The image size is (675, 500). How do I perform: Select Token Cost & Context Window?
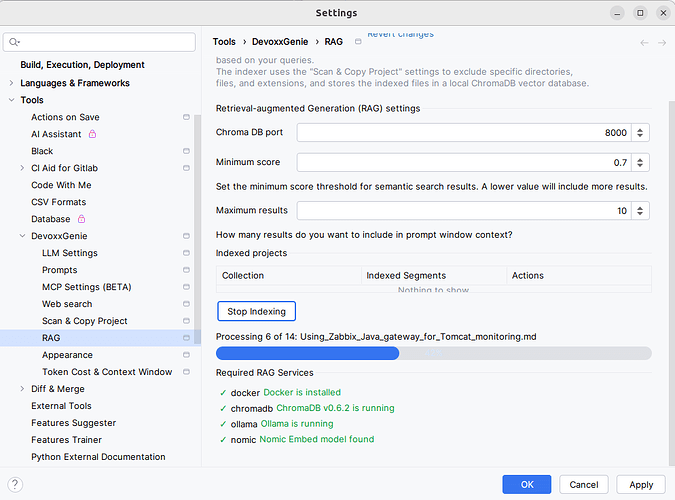point(107,372)
